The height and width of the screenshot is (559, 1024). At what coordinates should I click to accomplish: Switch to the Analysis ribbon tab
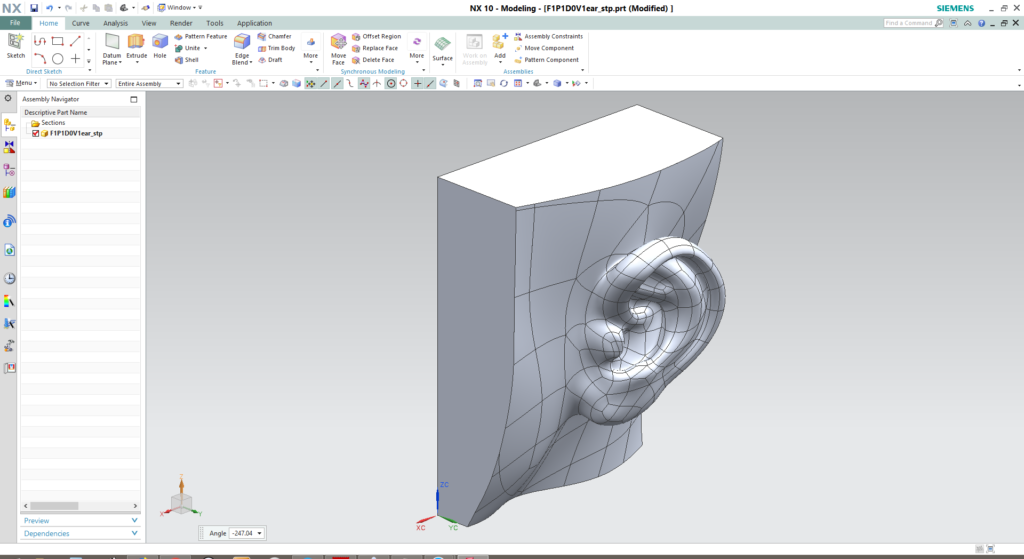[x=115, y=22]
